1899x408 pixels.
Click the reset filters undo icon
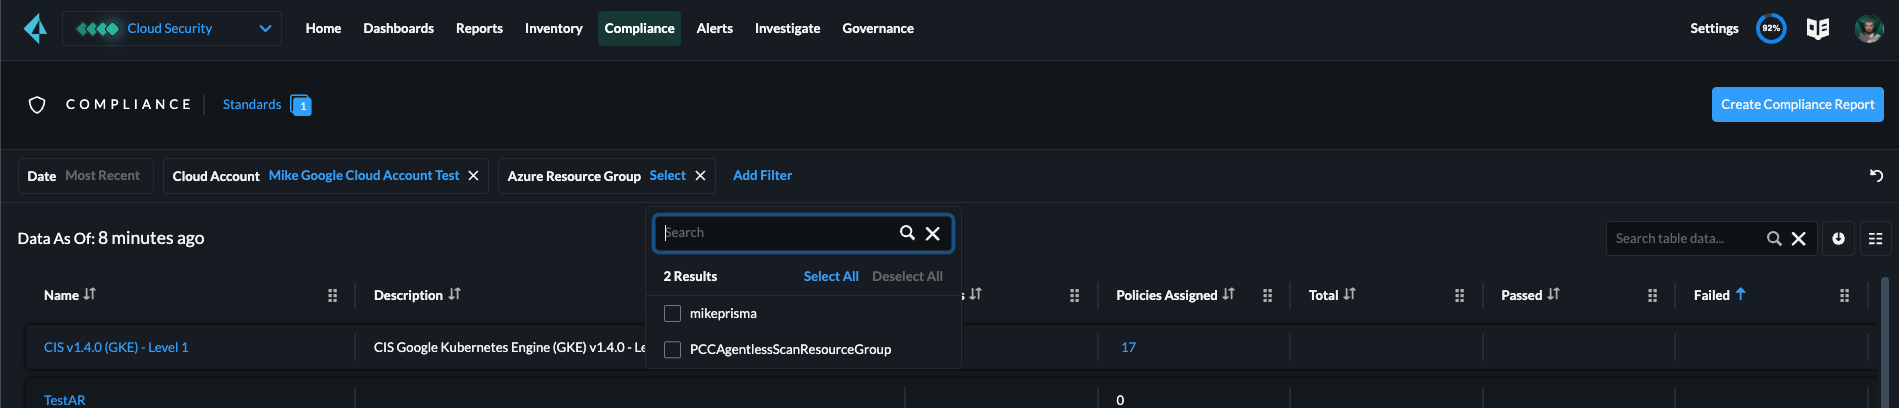pos(1876,175)
